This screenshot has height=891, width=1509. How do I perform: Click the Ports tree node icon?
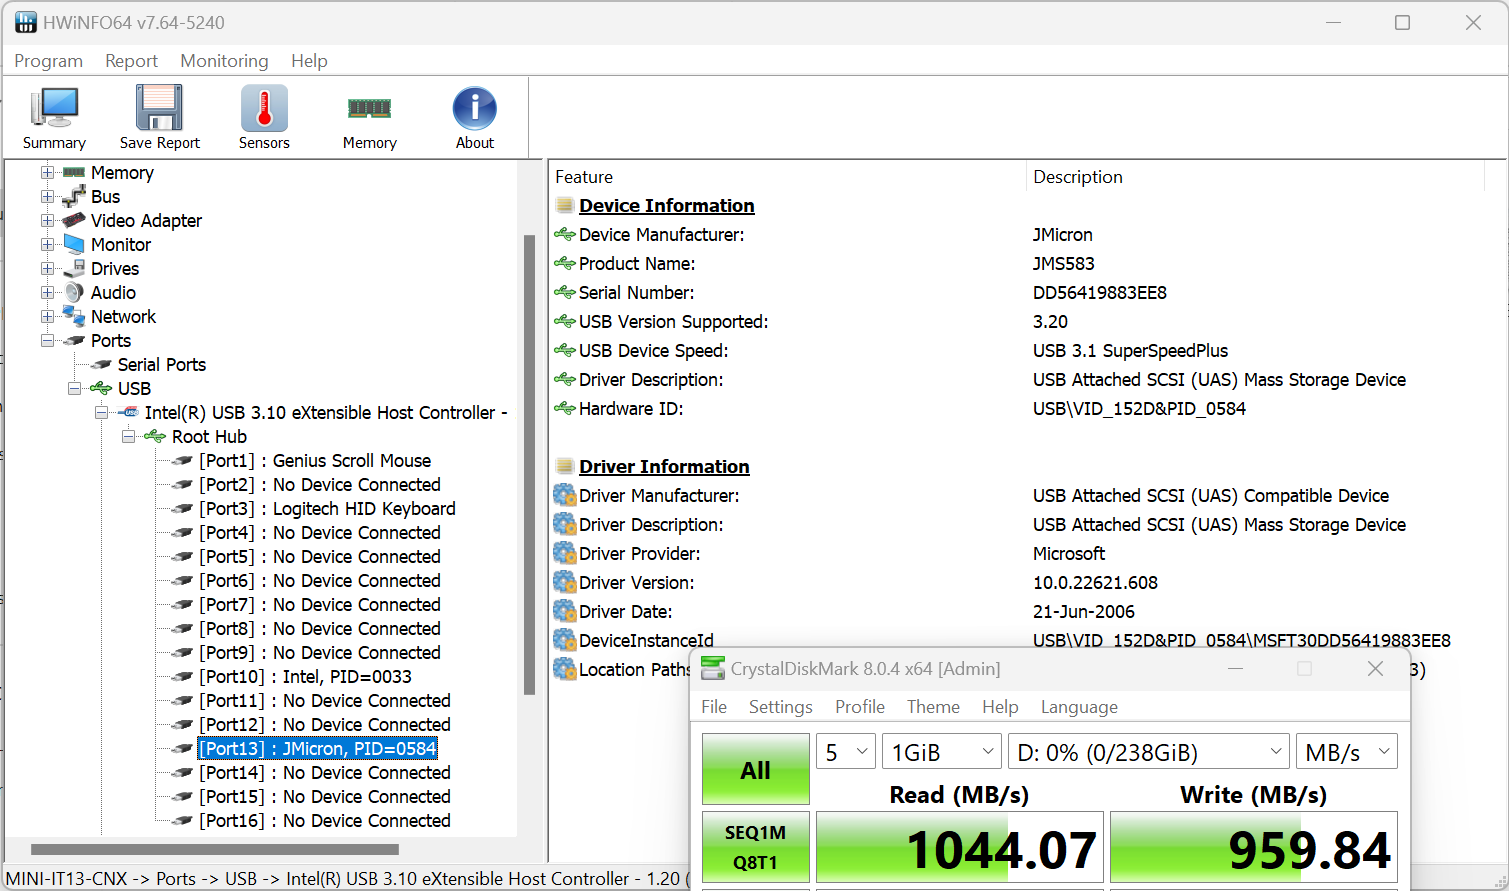74,341
